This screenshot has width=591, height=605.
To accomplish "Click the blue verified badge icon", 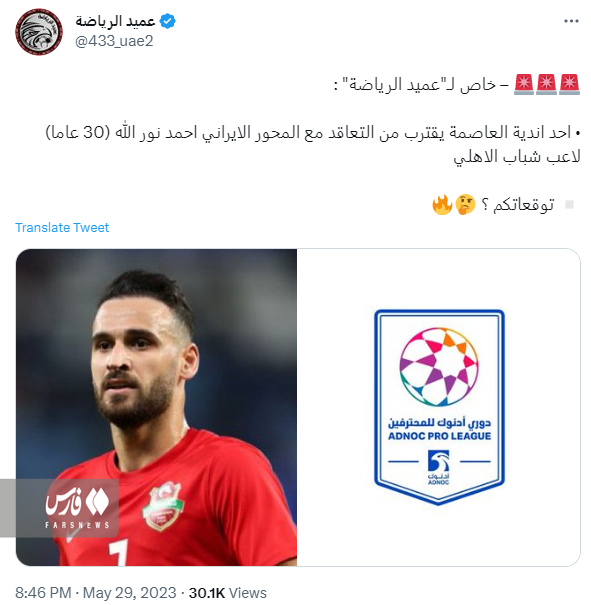I will pyautogui.click(x=167, y=21).
